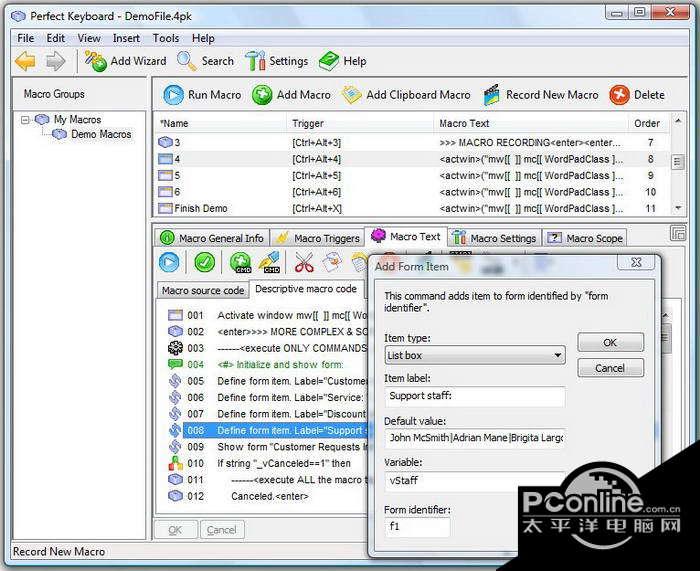700x571 pixels.
Task: Select code line 002 enter MORE COMPLEX
Action: (267, 332)
